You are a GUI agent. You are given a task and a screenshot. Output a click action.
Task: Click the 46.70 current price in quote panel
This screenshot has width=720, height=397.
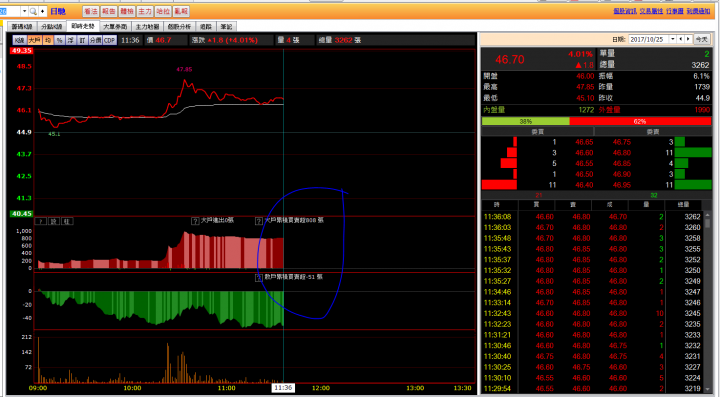click(x=509, y=60)
